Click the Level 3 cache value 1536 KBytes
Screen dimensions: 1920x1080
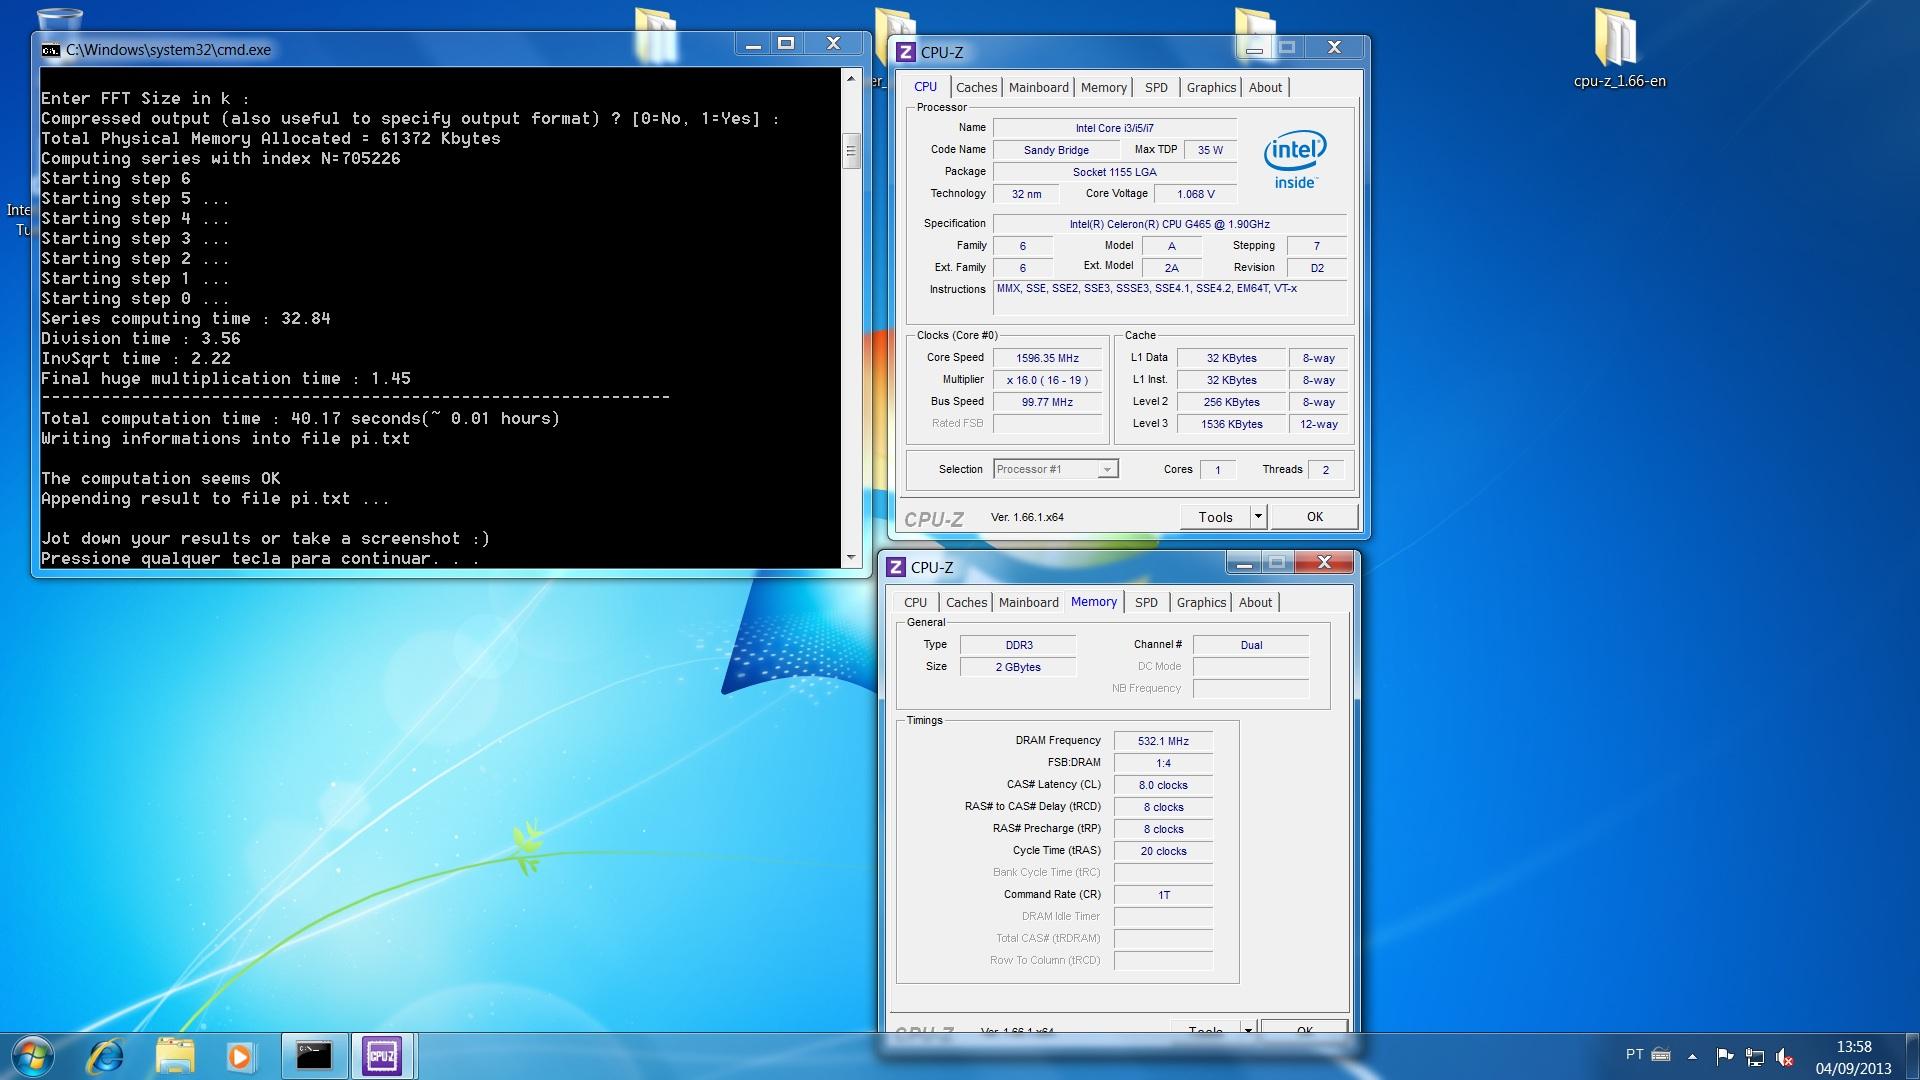(x=1231, y=424)
